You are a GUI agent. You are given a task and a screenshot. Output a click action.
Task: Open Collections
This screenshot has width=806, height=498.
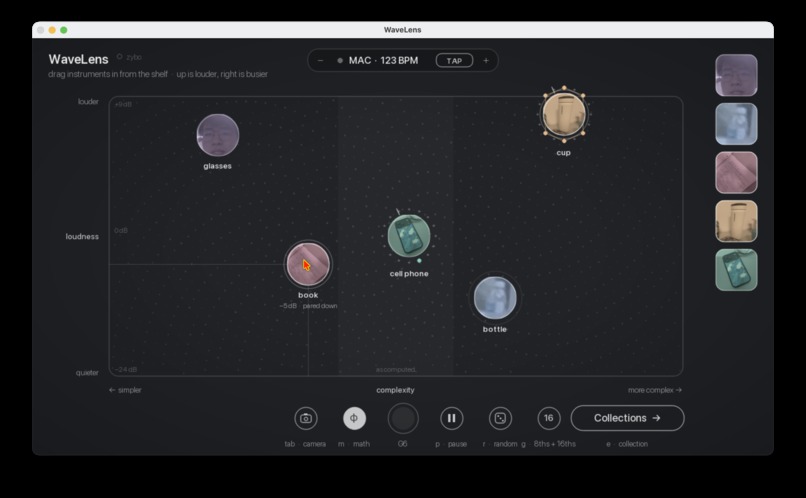tap(627, 418)
